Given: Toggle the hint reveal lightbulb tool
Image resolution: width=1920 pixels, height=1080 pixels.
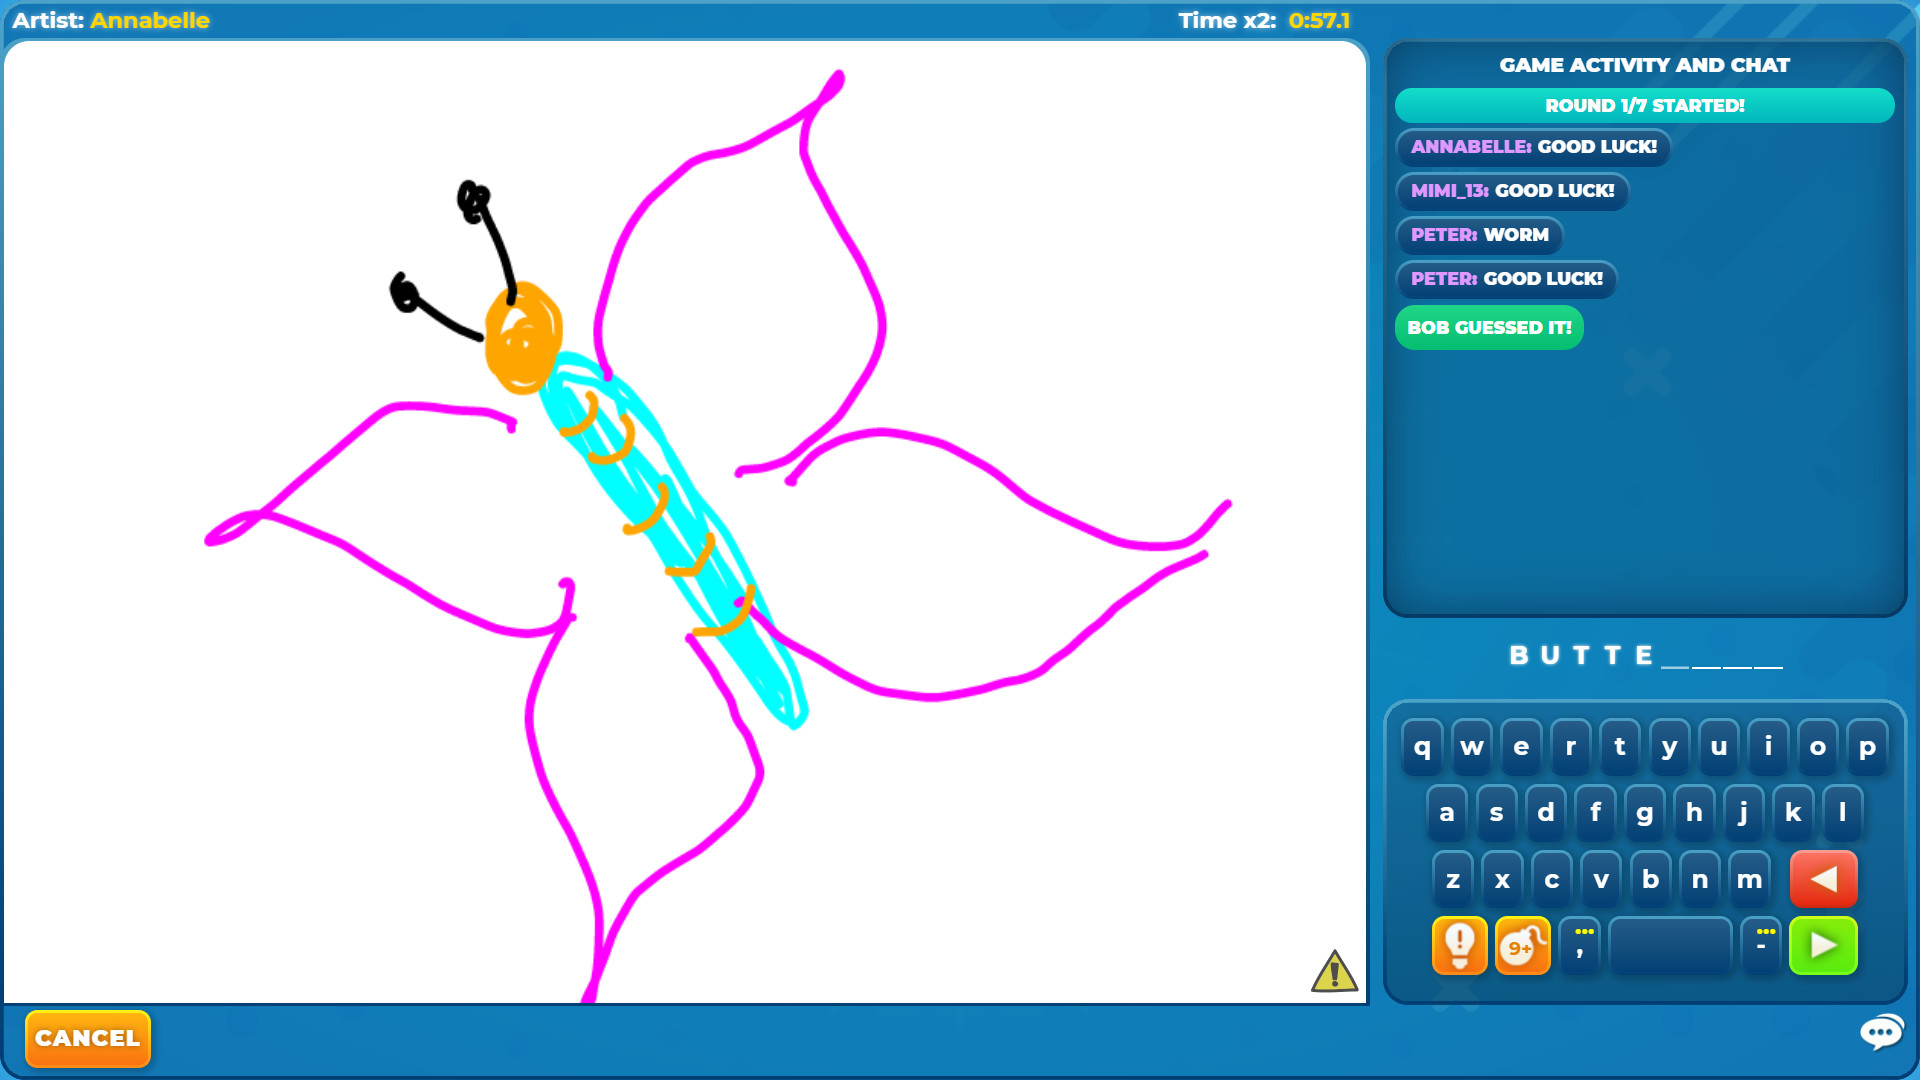Looking at the screenshot, I should point(1458,944).
